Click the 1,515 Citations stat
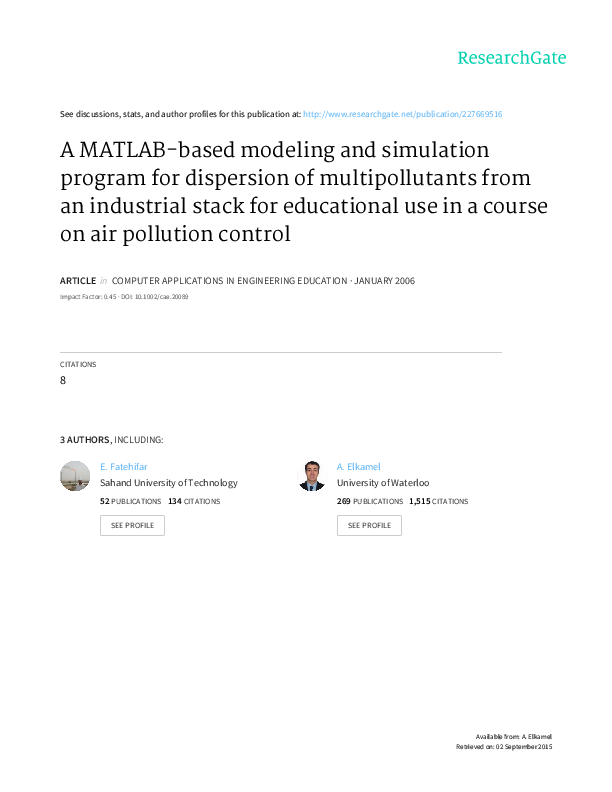 pos(438,501)
